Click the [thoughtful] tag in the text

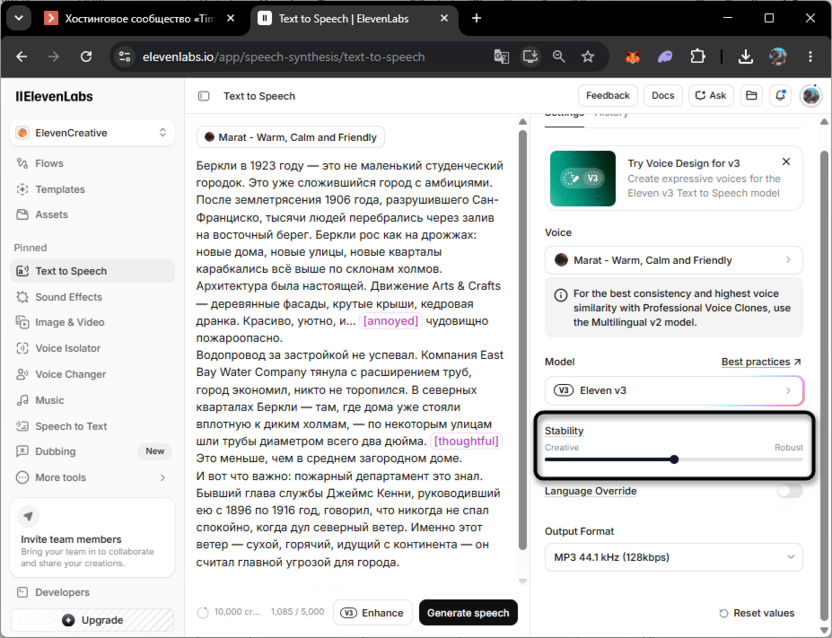(x=466, y=441)
